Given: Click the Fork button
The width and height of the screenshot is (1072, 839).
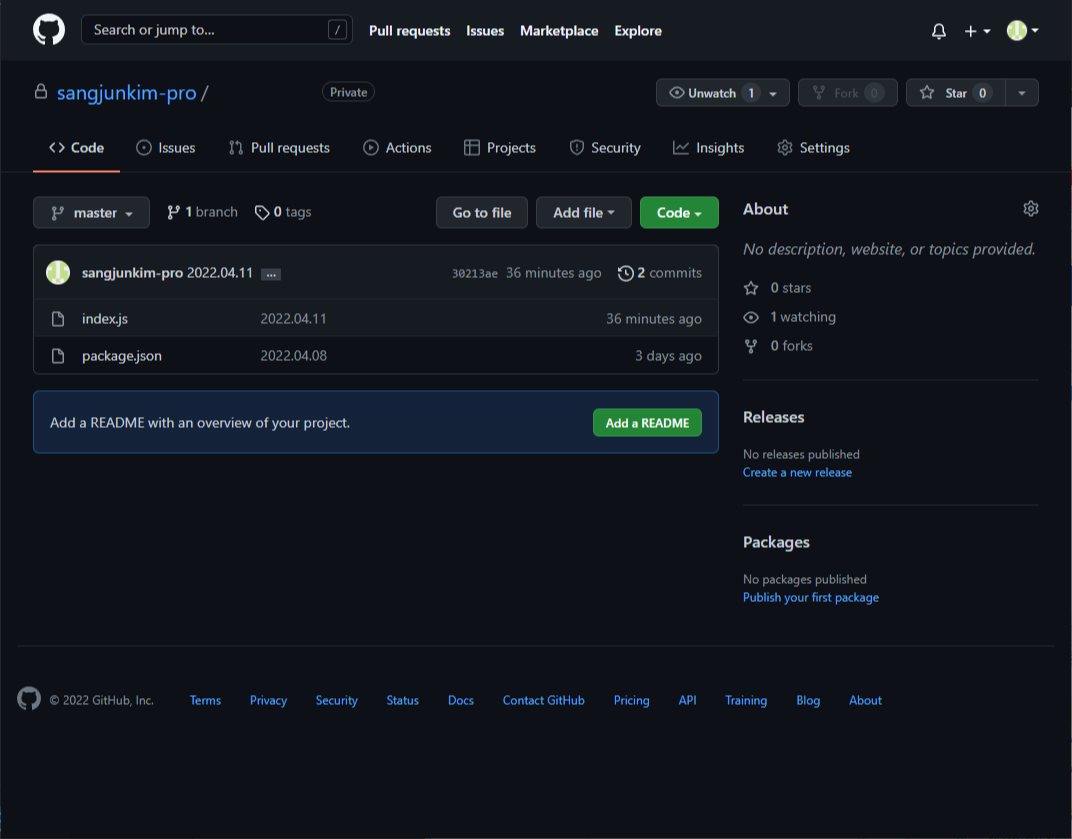Looking at the screenshot, I should point(848,92).
